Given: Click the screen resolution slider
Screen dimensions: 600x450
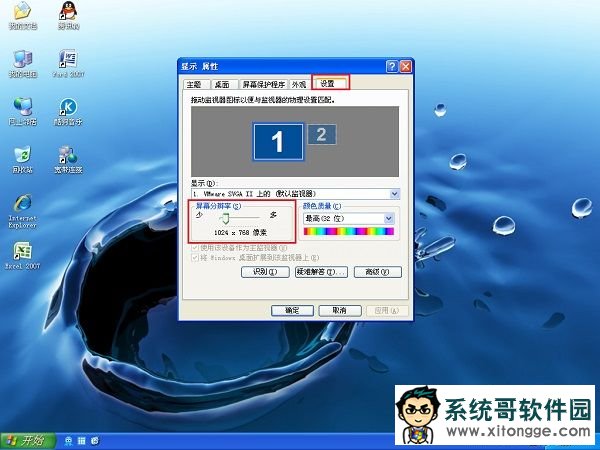Looking at the screenshot, I should [x=228, y=215].
